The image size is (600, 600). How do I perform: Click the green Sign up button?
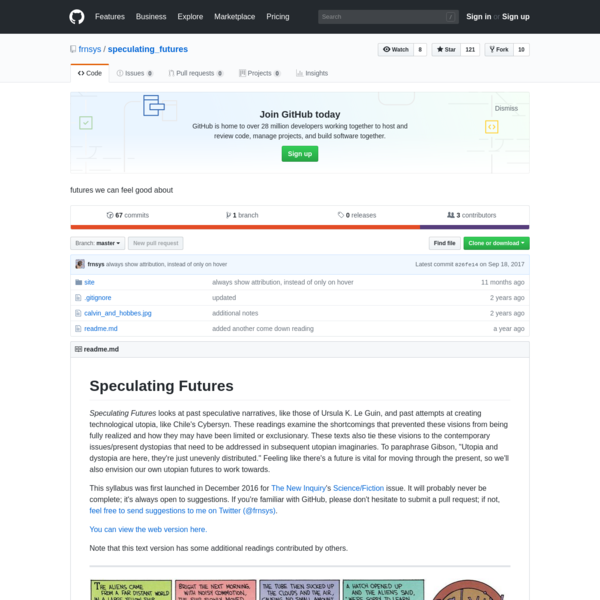click(300, 154)
